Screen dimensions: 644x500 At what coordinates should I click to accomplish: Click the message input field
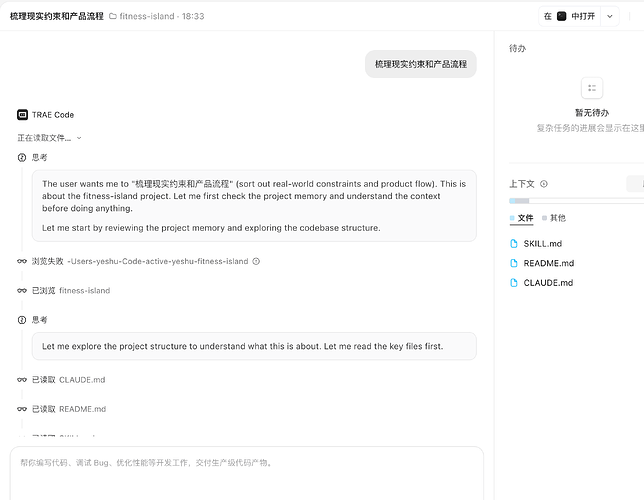(246, 473)
